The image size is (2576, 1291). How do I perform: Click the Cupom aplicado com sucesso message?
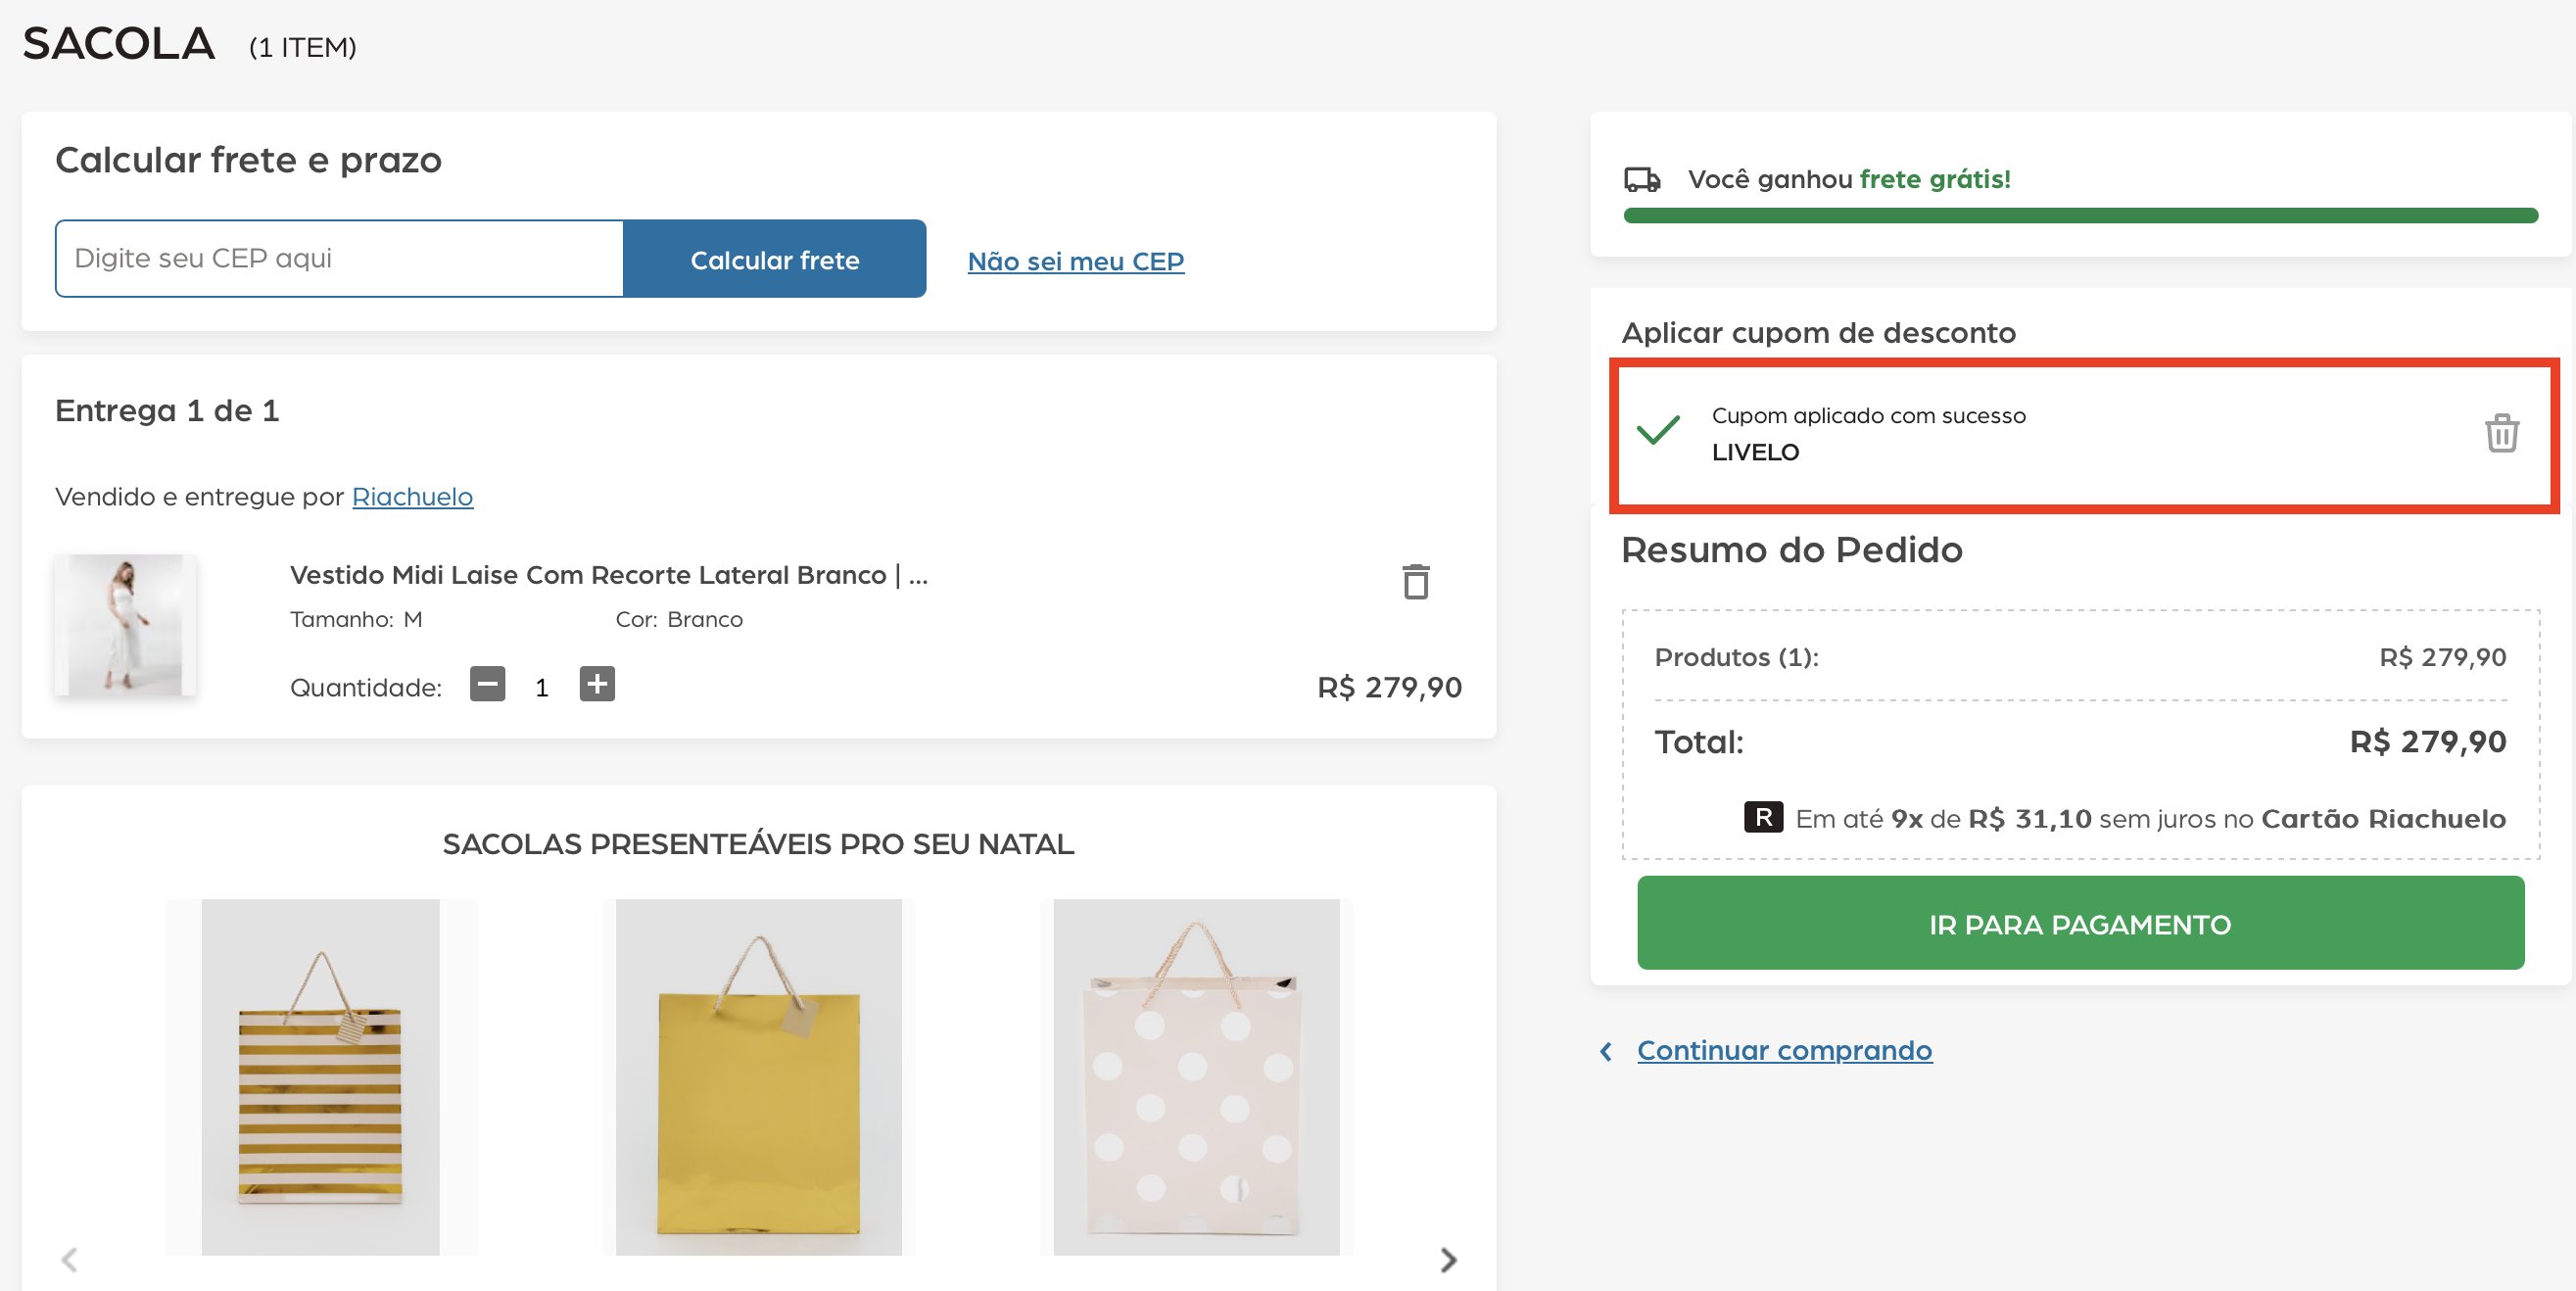pyautogui.click(x=1868, y=415)
